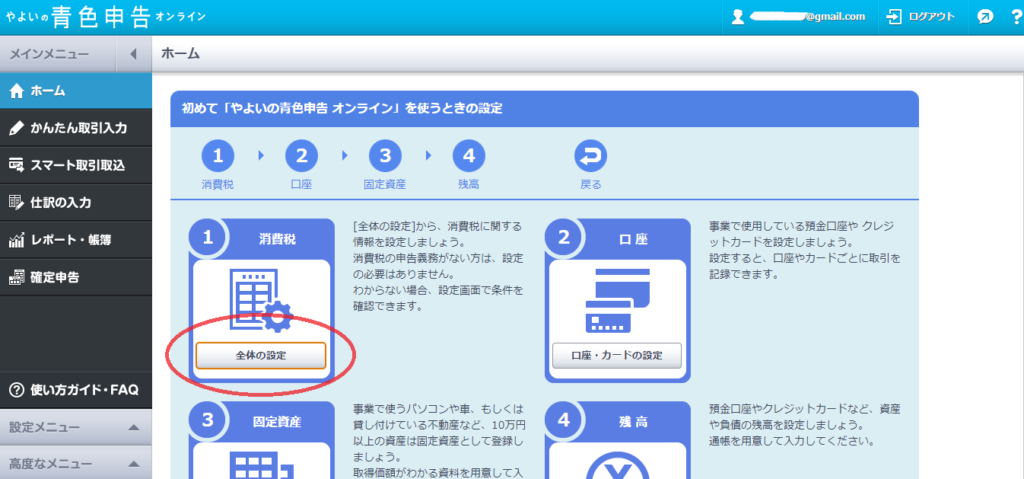This screenshot has width=1024, height=479.
Task: Click the 消費税 card title
Action: click(x=278, y=239)
